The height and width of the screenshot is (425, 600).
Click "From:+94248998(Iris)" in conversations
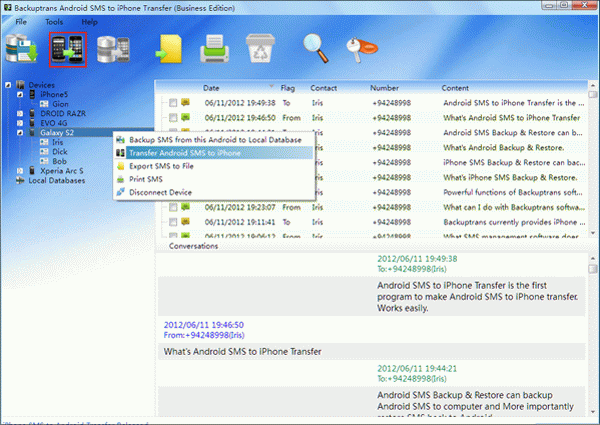coord(204,335)
